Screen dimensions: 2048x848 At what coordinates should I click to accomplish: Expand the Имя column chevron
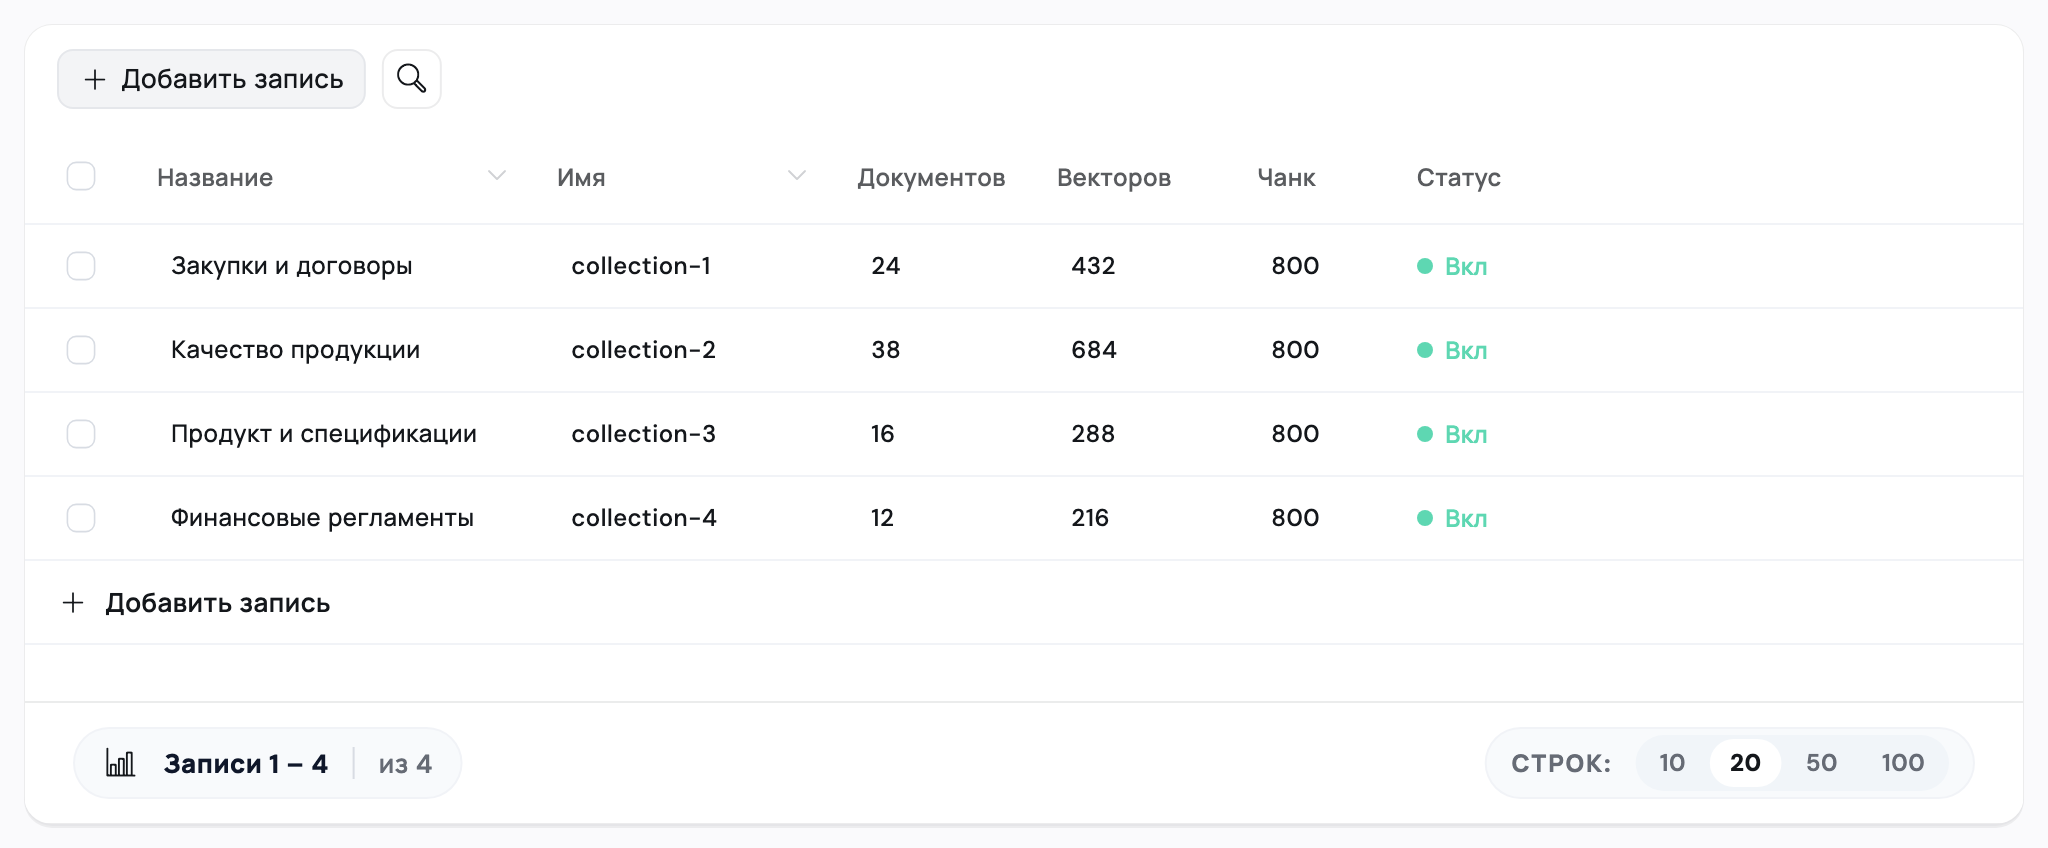click(796, 176)
